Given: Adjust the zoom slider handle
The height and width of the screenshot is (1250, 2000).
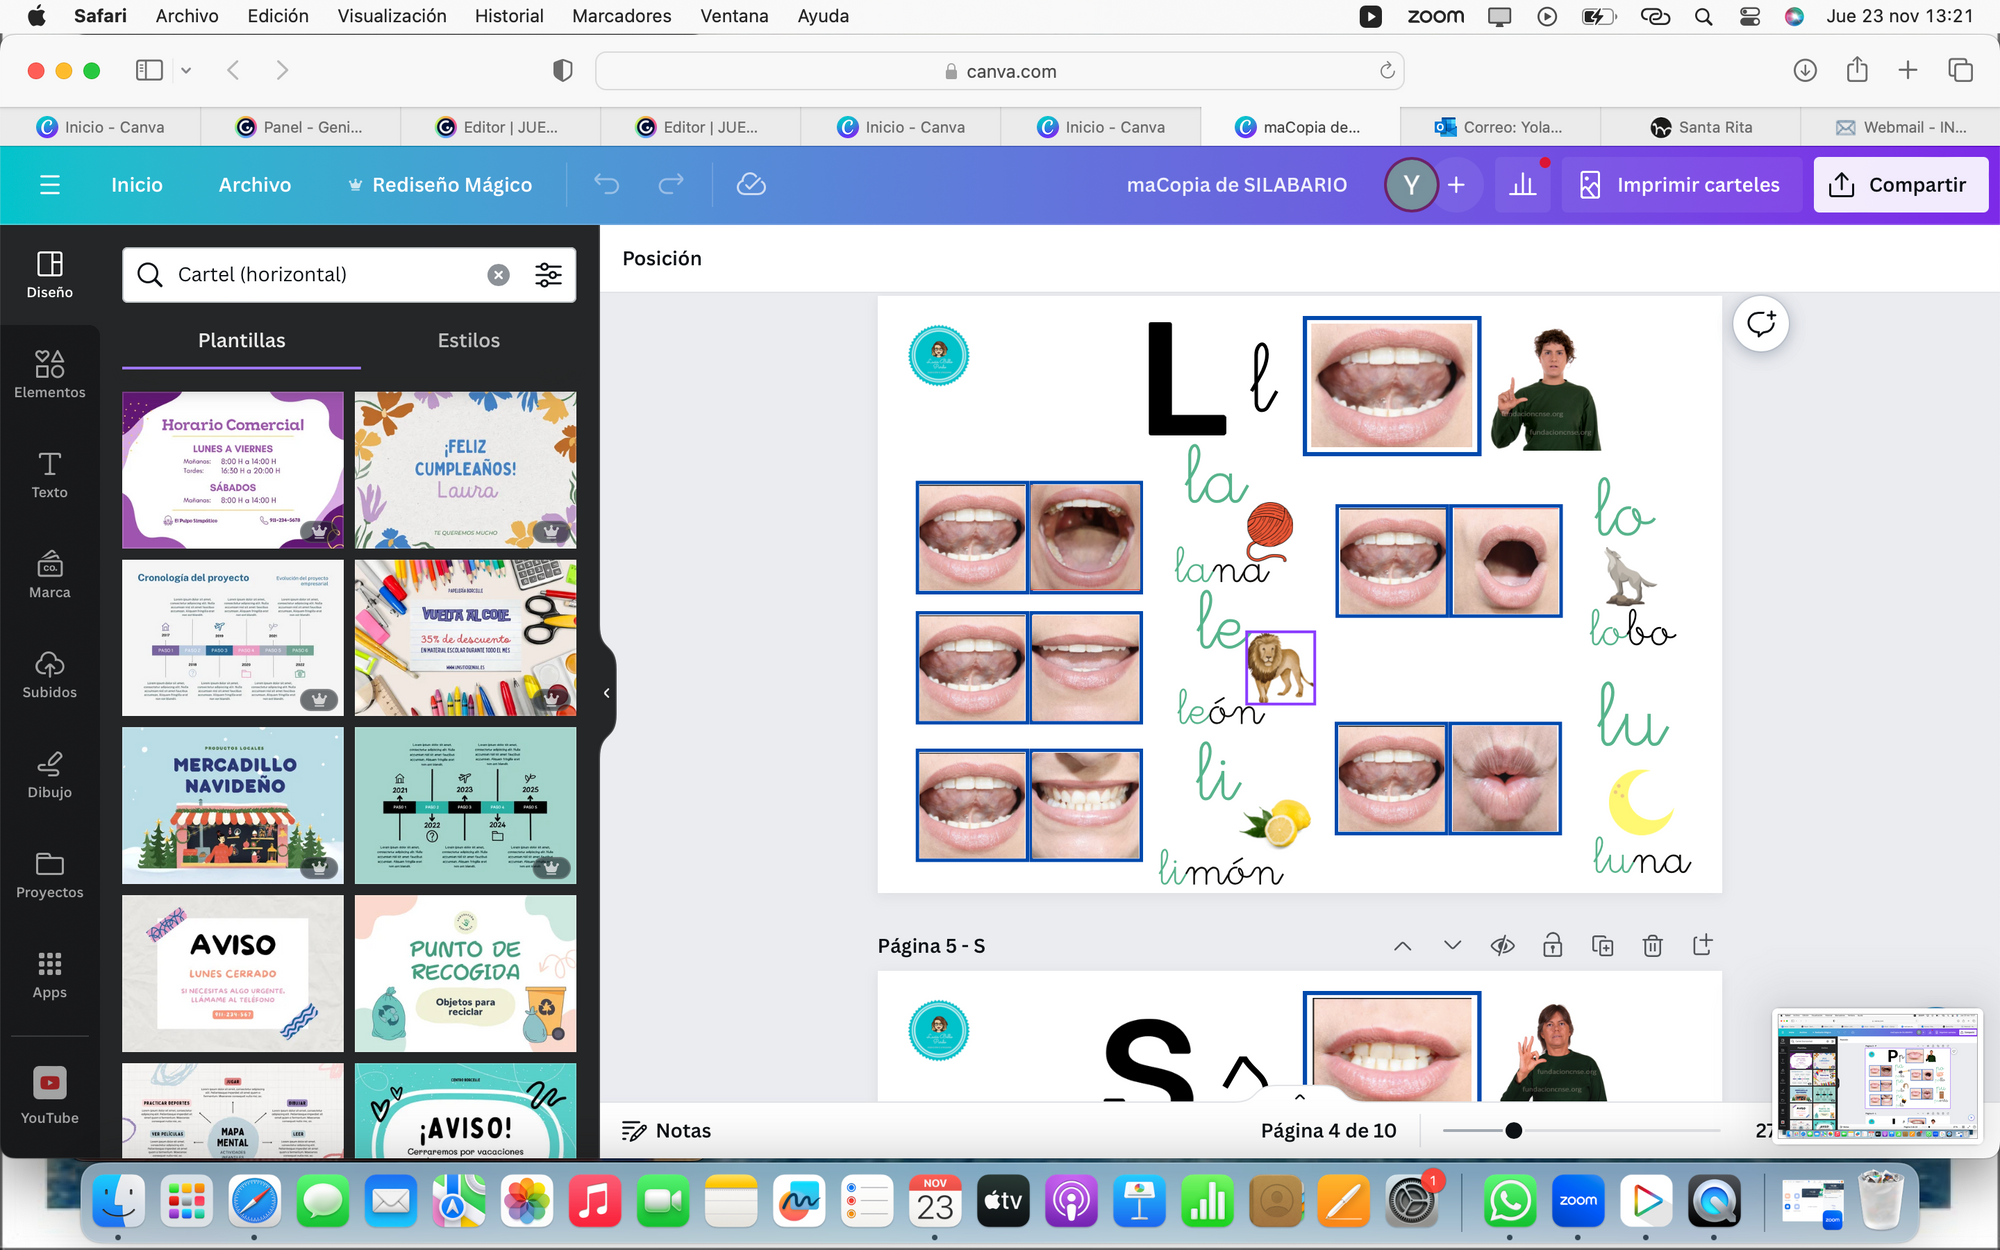Looking at the screenshot, I should click(1513, 1130).
